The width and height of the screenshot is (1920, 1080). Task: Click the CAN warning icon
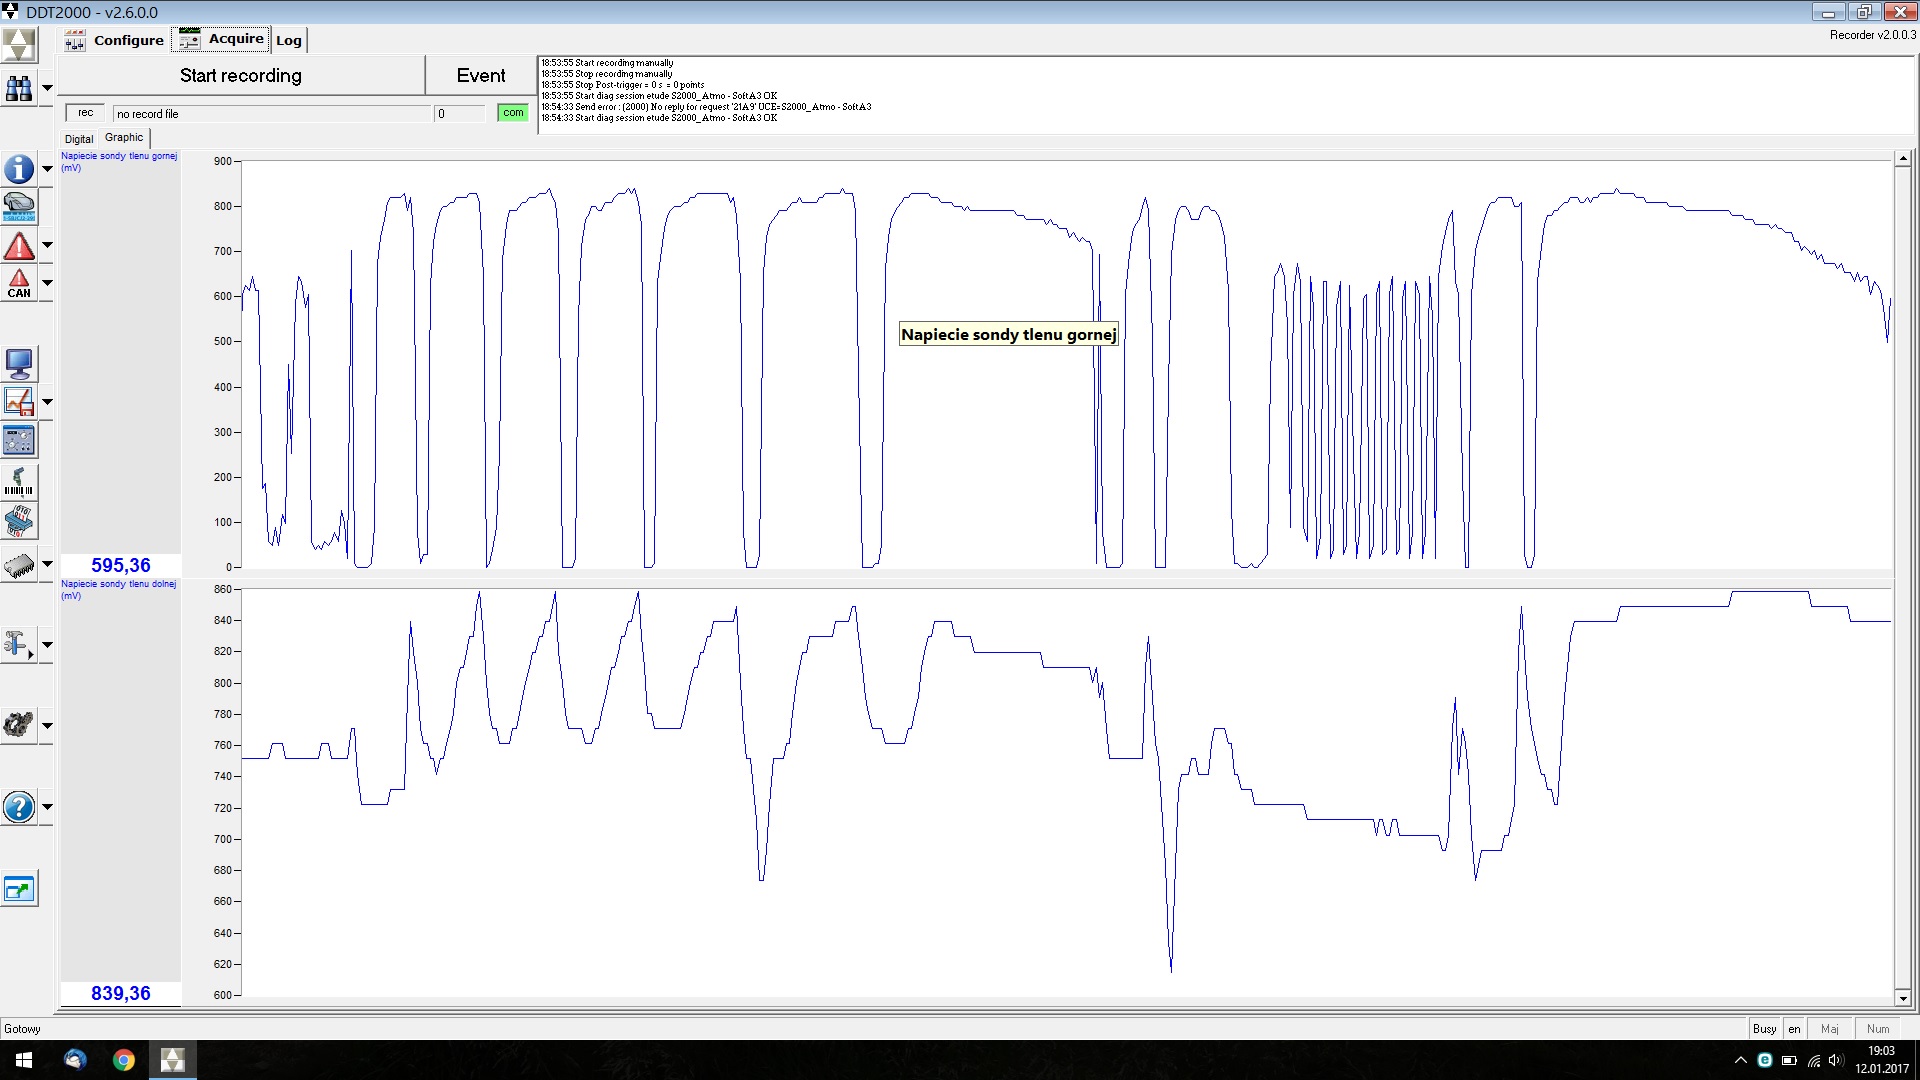[19, 283]
